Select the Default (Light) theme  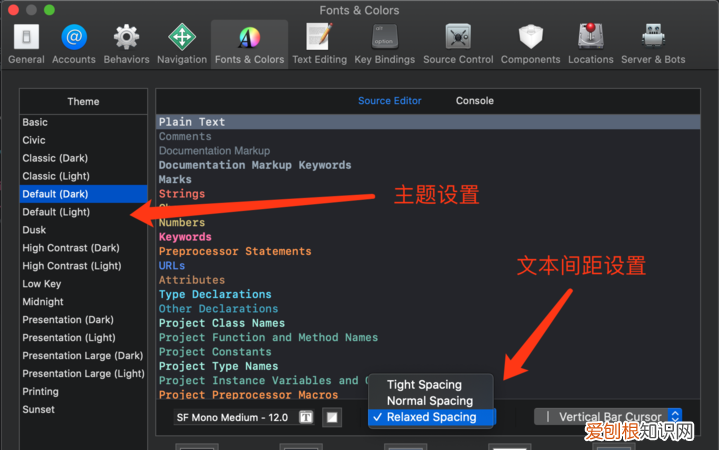click(83, 212)
